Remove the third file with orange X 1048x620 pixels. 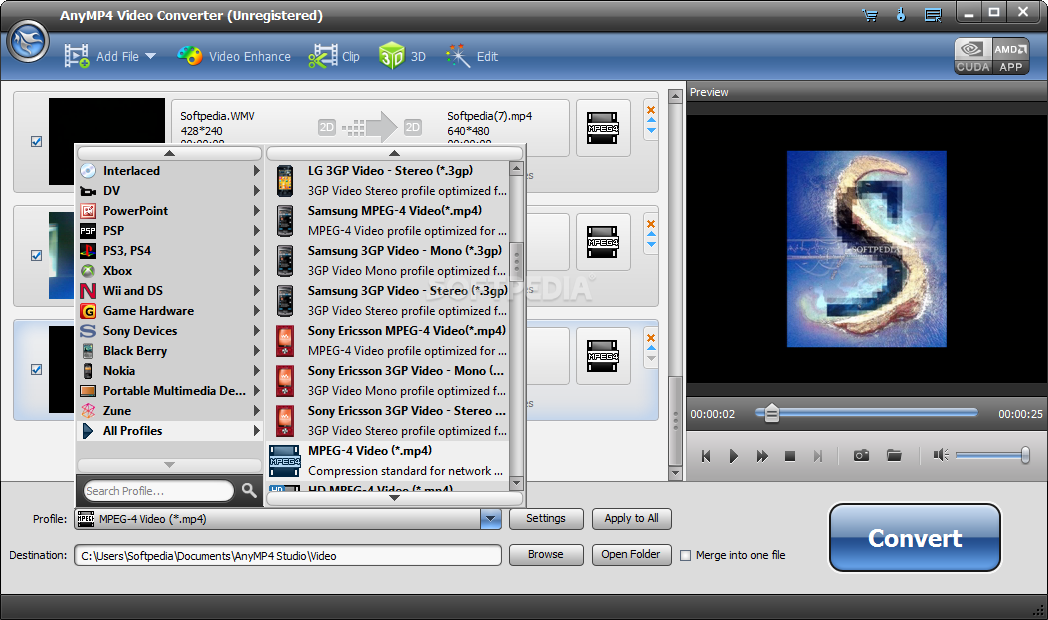pos(651,337)
